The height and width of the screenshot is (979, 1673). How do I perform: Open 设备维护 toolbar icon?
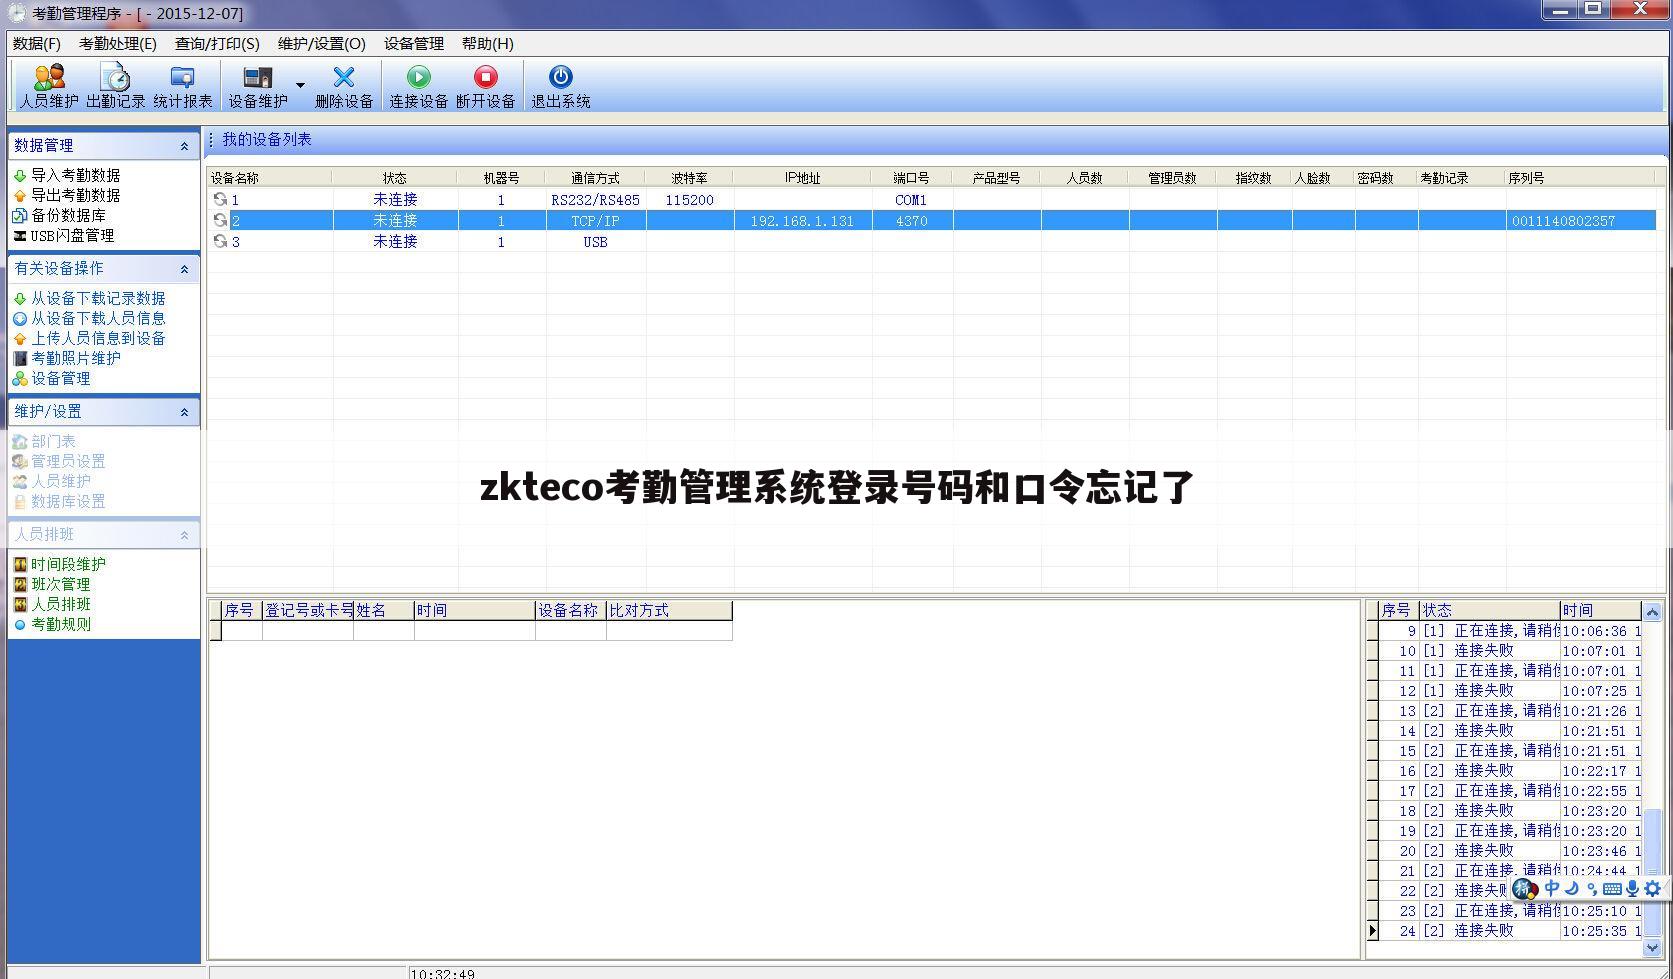pos(258,86)
